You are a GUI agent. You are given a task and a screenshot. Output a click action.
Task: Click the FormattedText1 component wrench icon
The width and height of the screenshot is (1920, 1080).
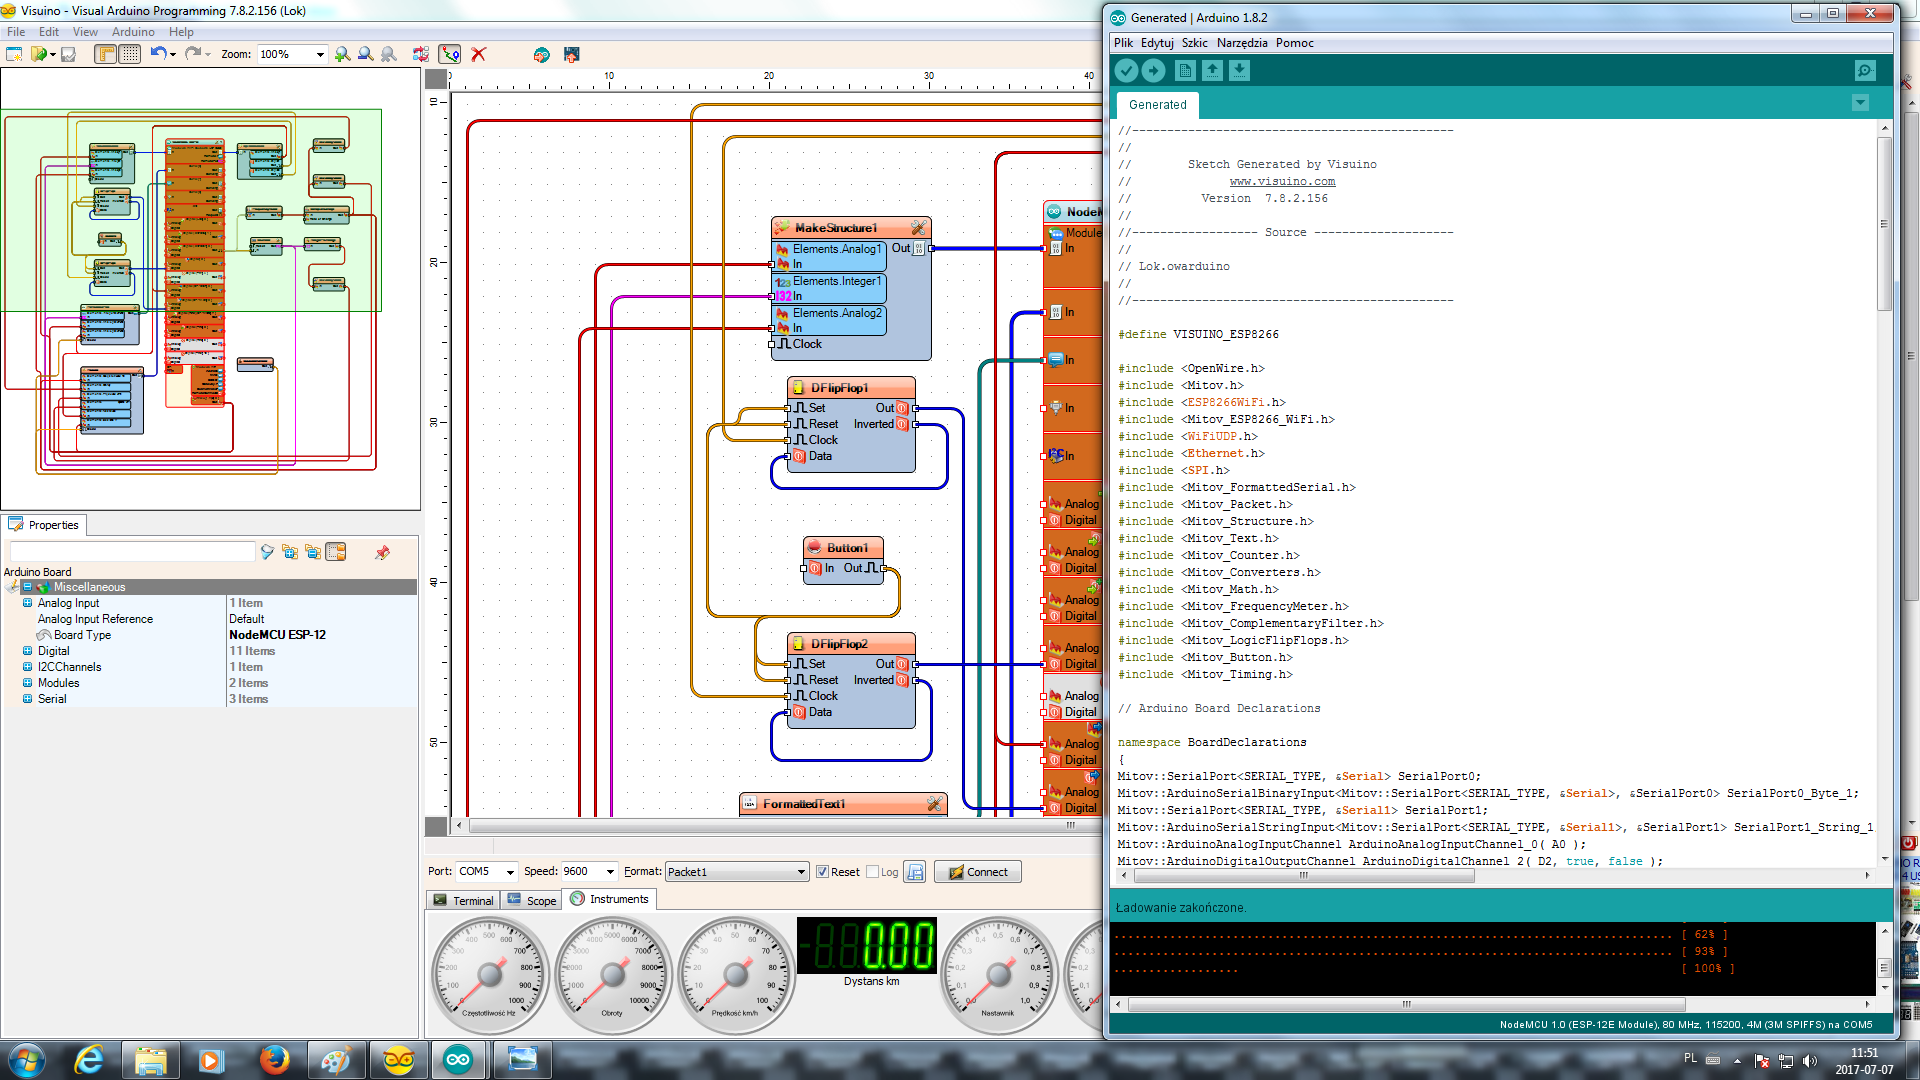pos(934,804)
